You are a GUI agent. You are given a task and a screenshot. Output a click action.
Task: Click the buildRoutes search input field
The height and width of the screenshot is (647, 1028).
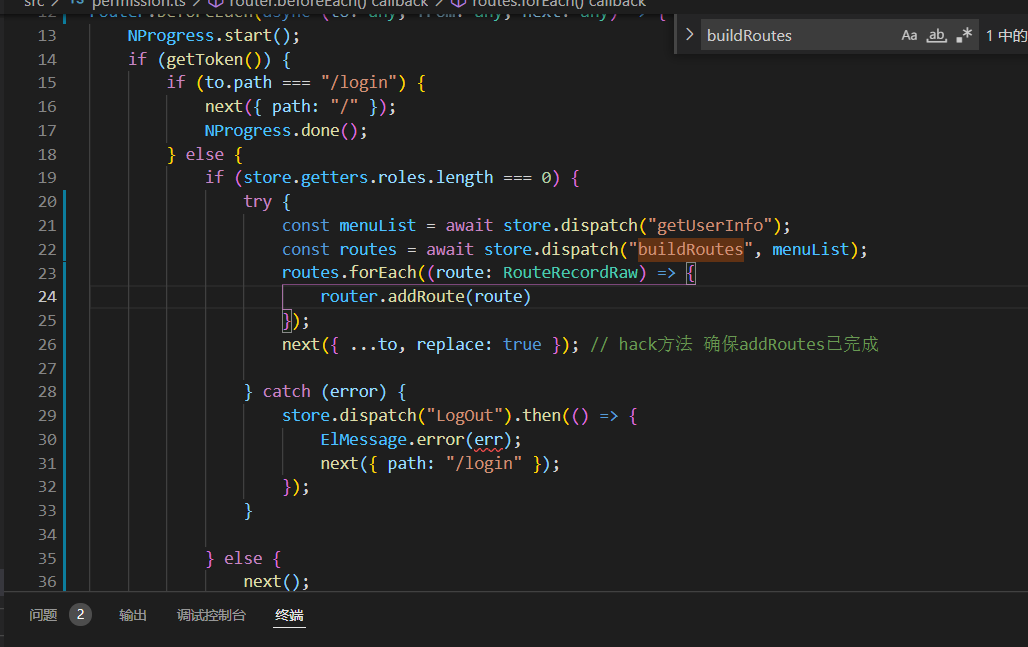pyautogui.click(x=790, y=35)
